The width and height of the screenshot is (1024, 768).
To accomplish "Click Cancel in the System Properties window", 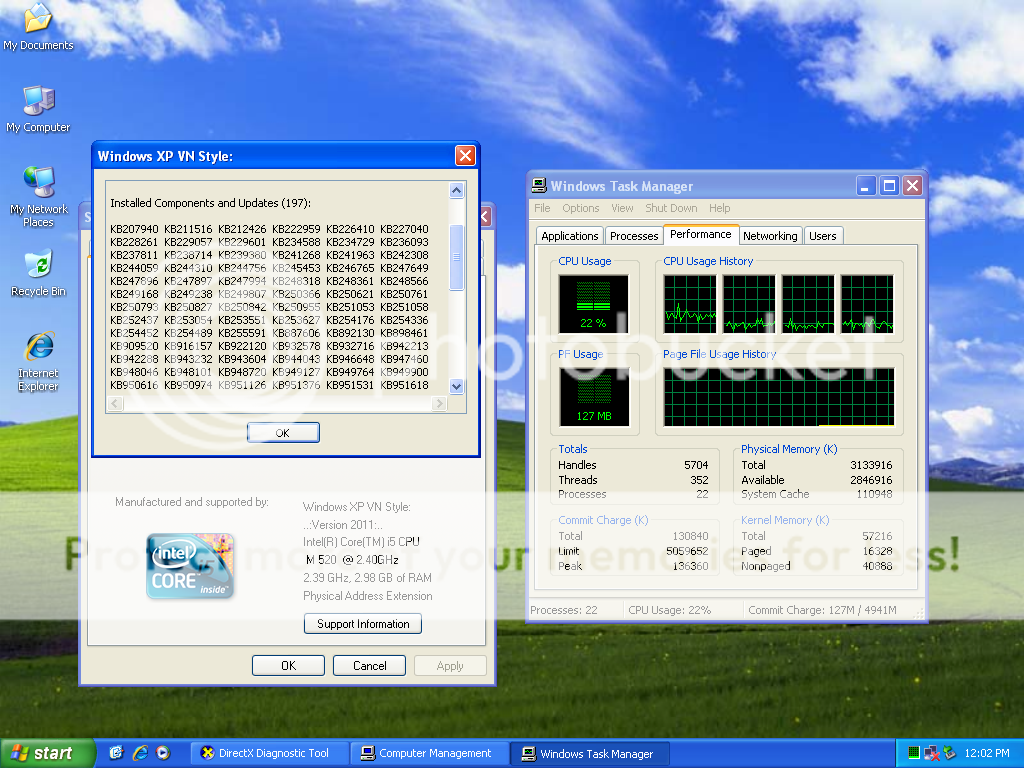I will (370, 665).
